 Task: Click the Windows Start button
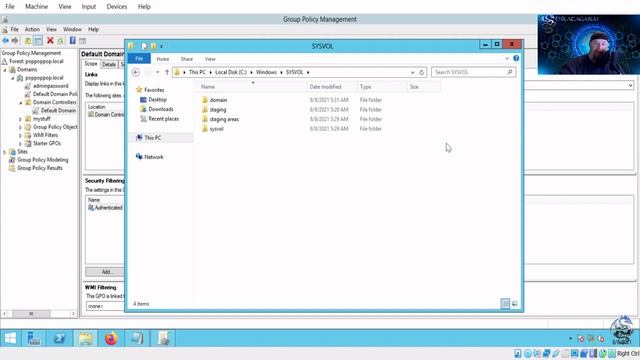[10, 338]
